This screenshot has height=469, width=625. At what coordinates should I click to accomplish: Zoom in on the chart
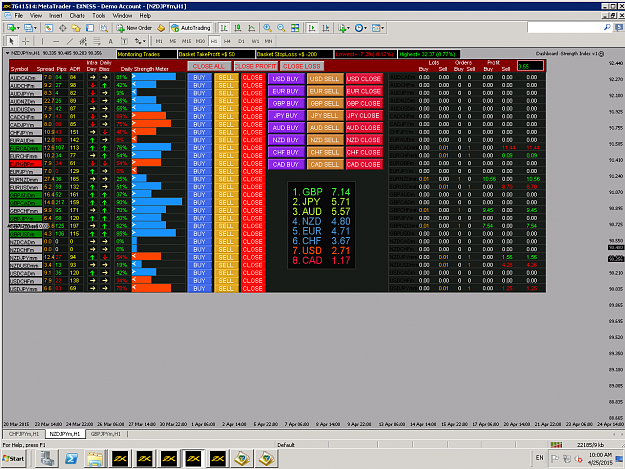(x=267, y=28)
